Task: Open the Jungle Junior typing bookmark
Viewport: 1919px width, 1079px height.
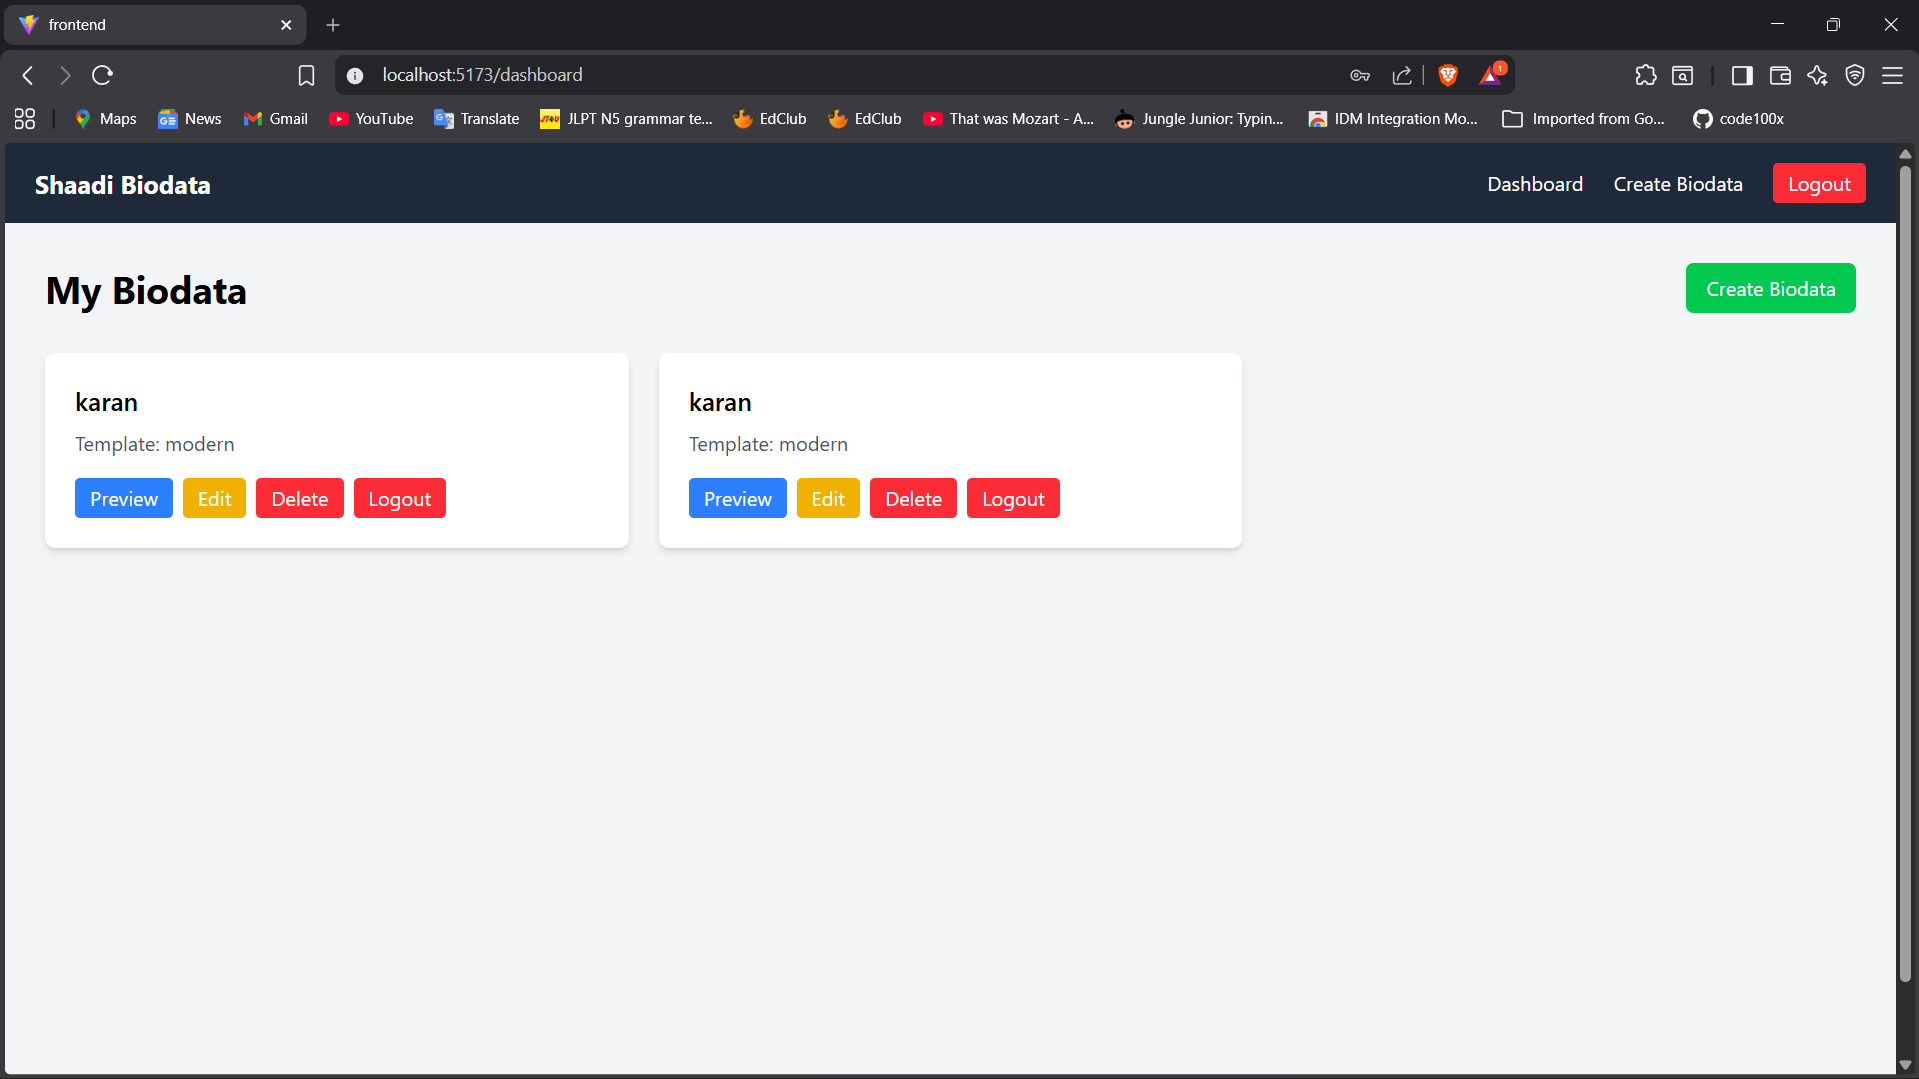Action: click(1200, 119)
